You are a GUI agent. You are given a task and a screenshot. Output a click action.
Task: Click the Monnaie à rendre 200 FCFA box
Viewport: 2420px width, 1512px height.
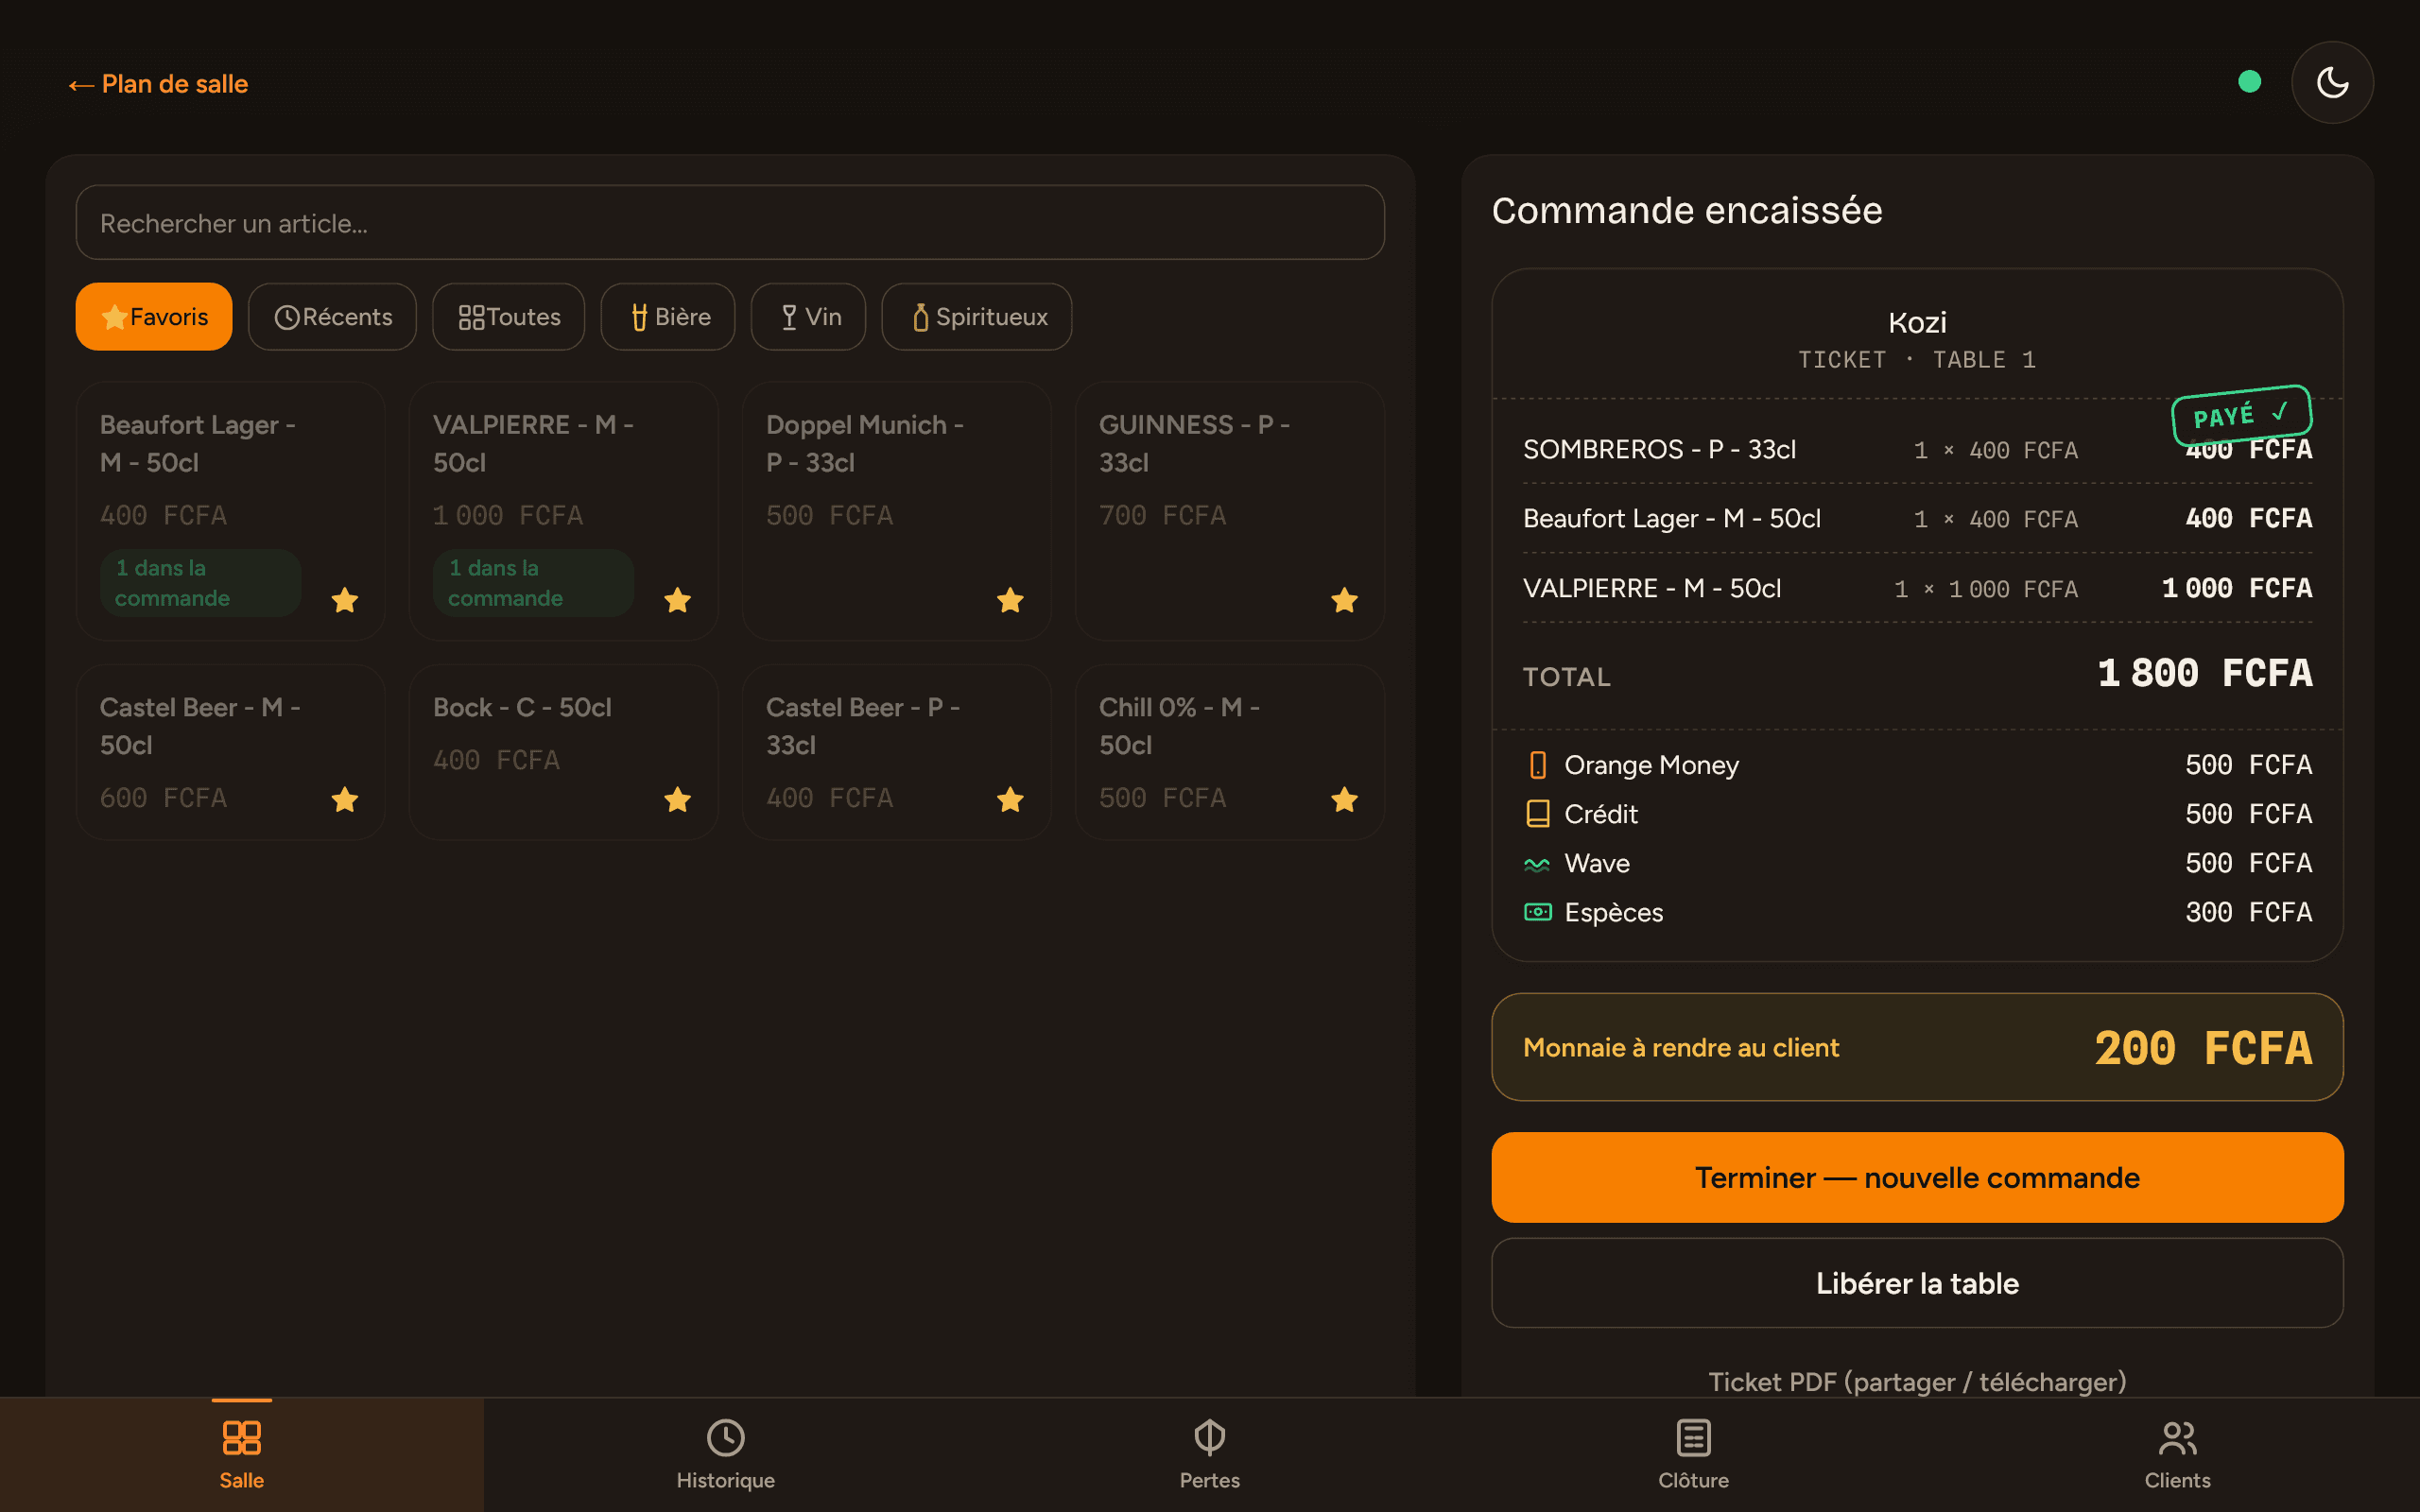click(1917, 1047)
